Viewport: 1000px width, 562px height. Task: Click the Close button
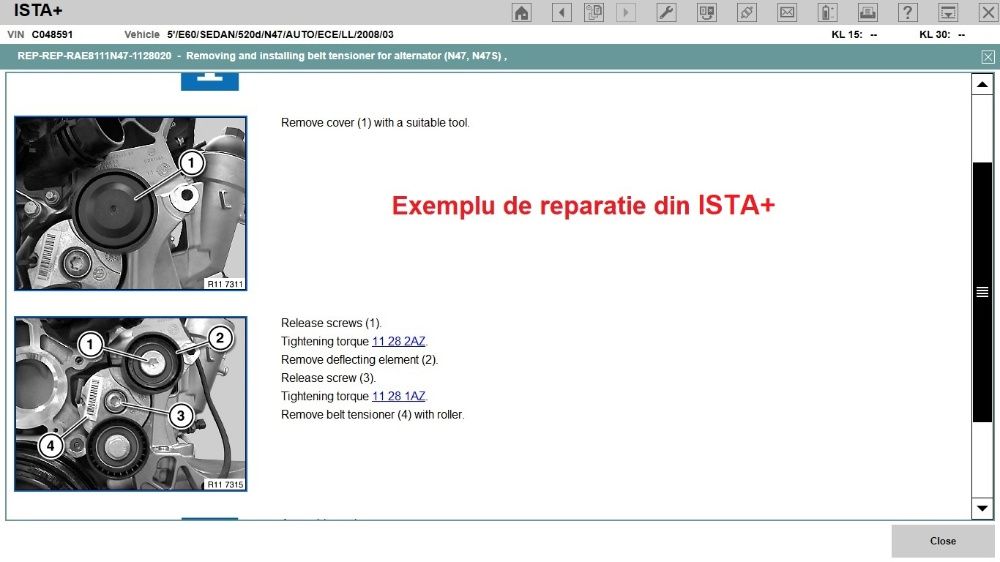coord(943,541)
